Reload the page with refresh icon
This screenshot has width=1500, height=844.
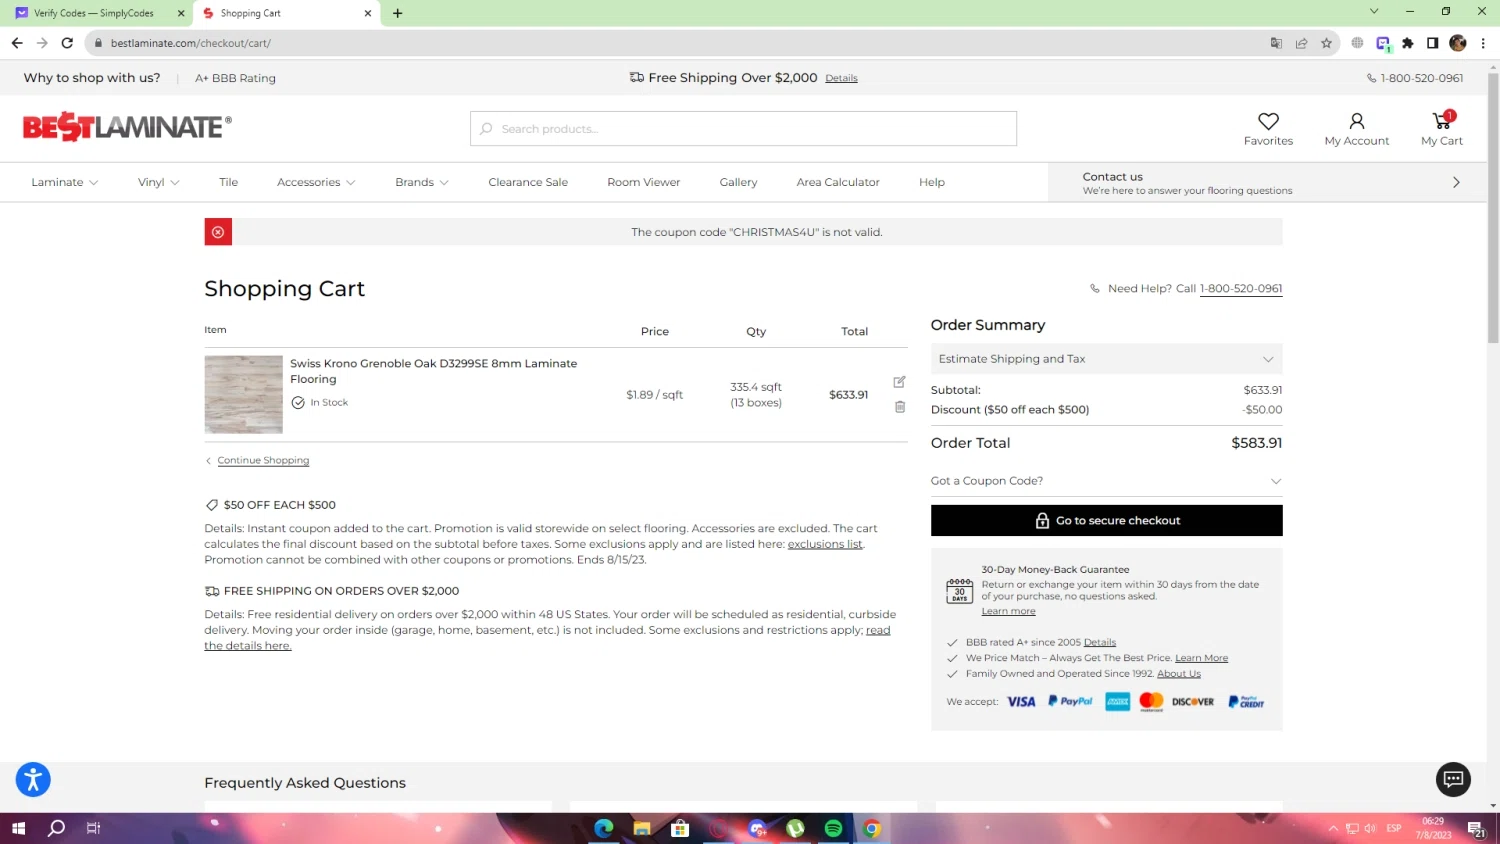pos(67,43)
